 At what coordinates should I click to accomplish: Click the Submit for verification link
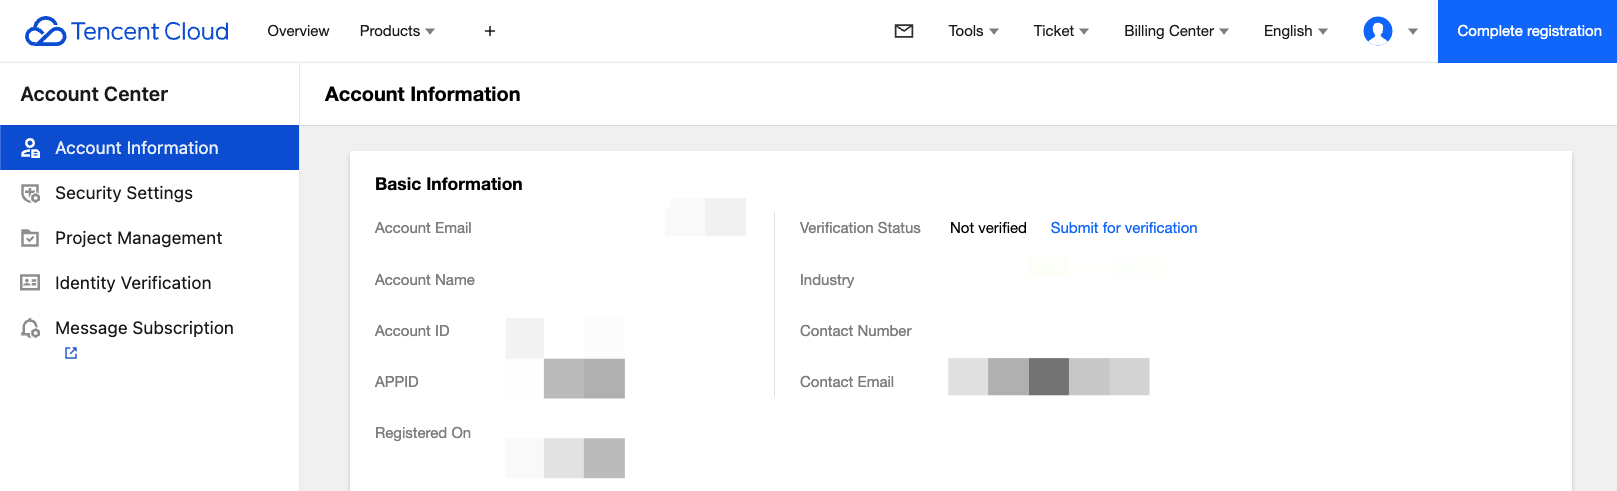(1123, 228)
